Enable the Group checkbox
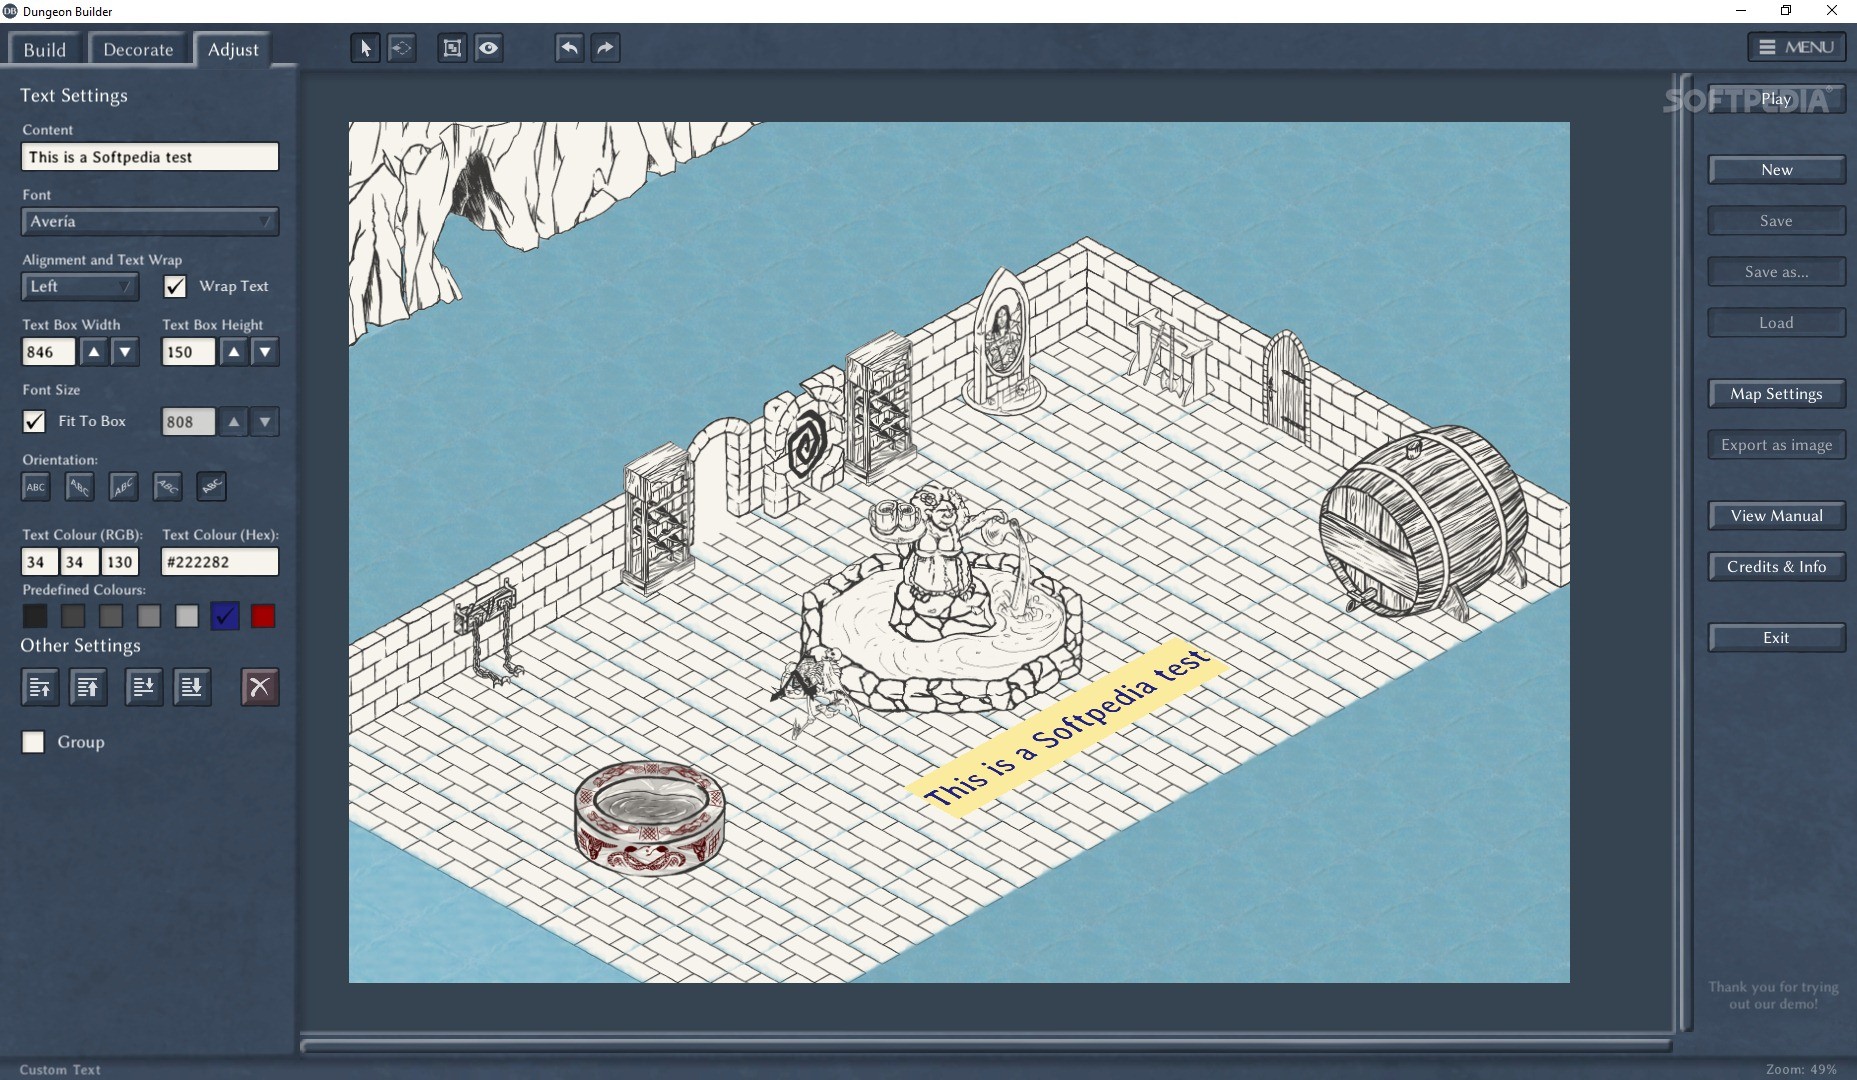Image resolution: width=1857 pixels, height=1080 pixels. pos(34,742)
